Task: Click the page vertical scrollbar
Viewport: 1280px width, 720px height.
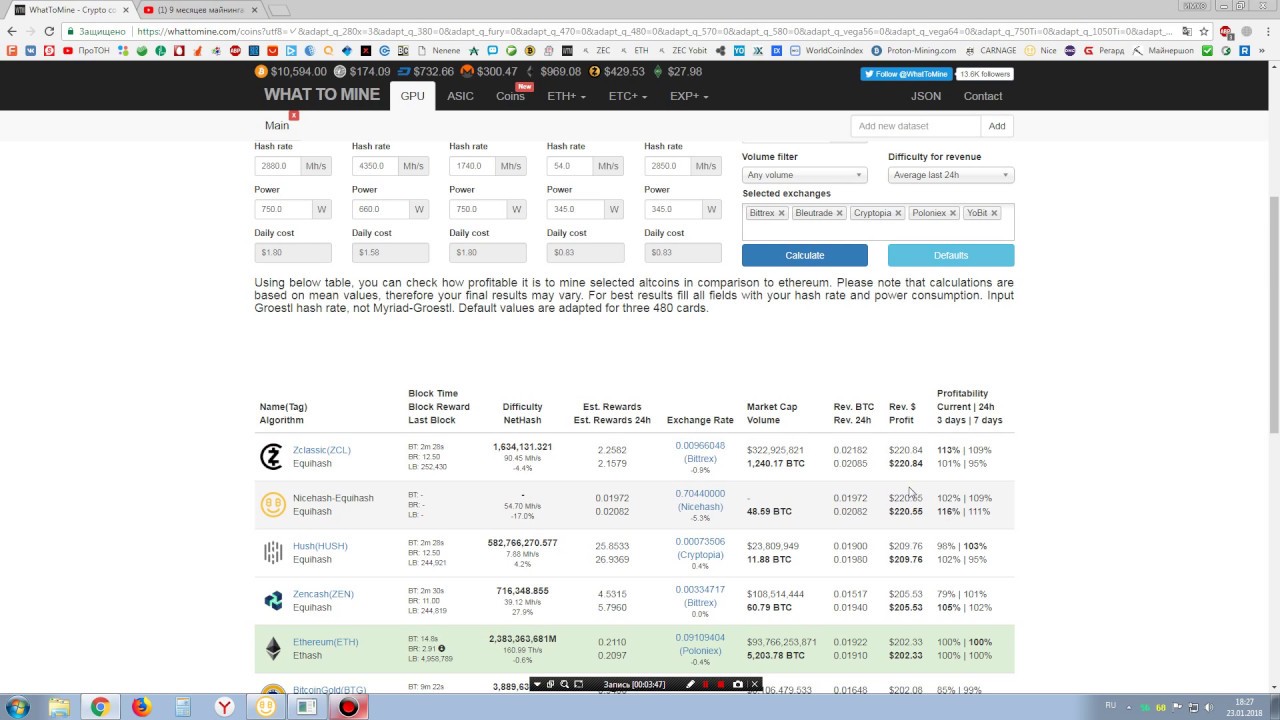Action: tap(1273, 300)
